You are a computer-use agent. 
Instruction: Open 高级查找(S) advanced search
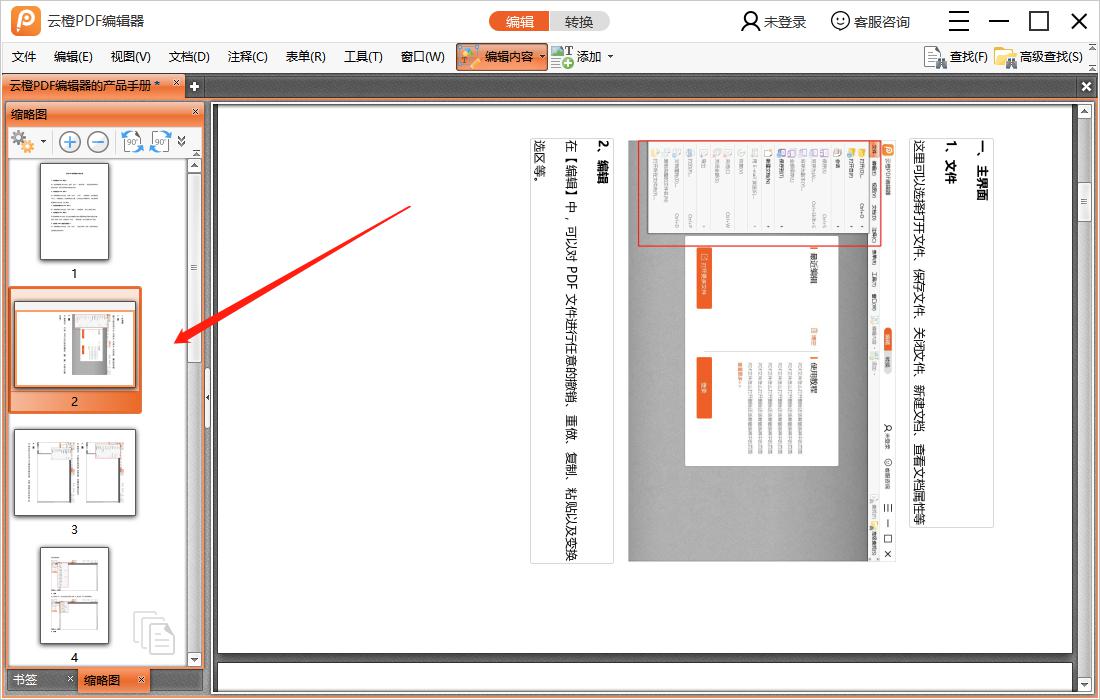[1039, 57]
